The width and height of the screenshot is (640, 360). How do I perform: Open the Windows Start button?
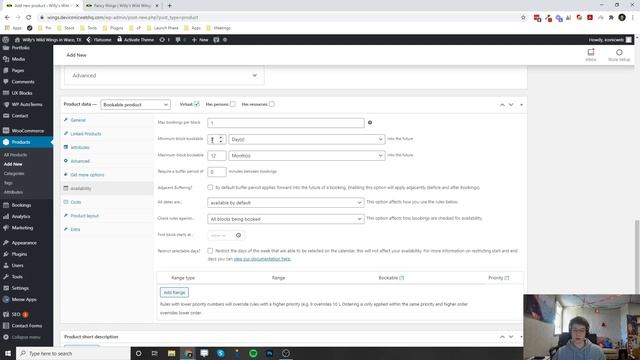click(x=8, y=353)
